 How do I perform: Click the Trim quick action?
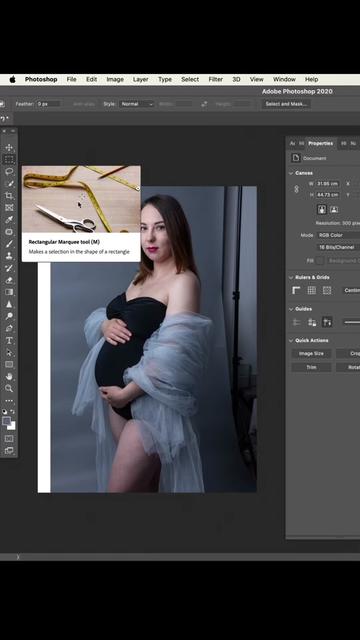(x=311, y=367)
